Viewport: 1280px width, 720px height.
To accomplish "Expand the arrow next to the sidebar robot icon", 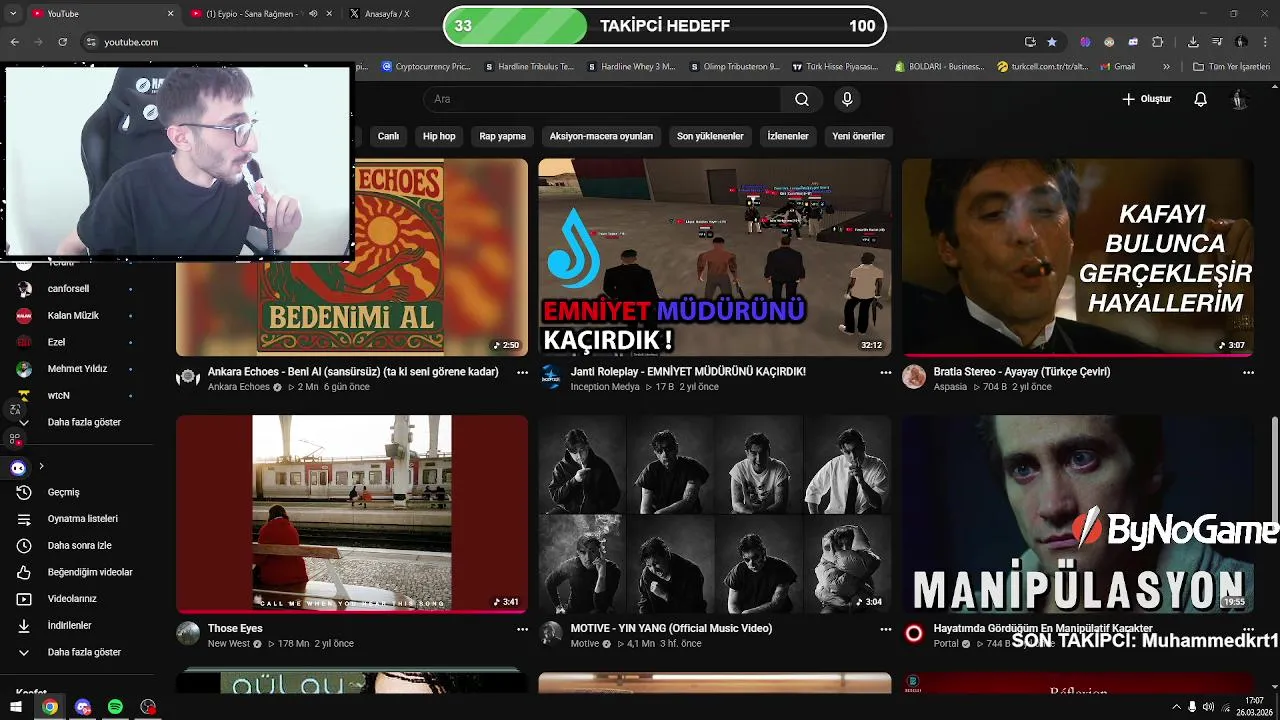I will coord(41,466).
